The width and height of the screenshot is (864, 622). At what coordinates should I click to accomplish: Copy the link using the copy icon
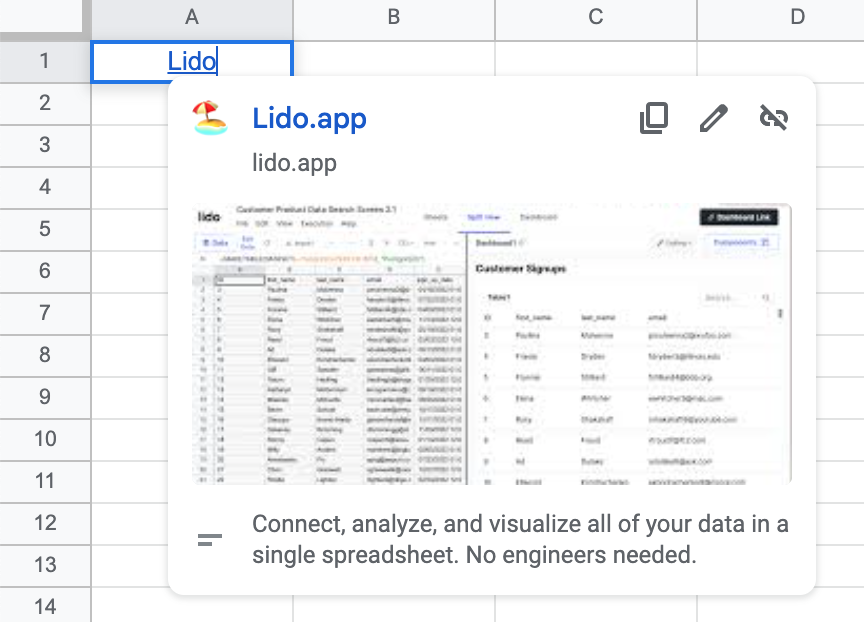654,117
